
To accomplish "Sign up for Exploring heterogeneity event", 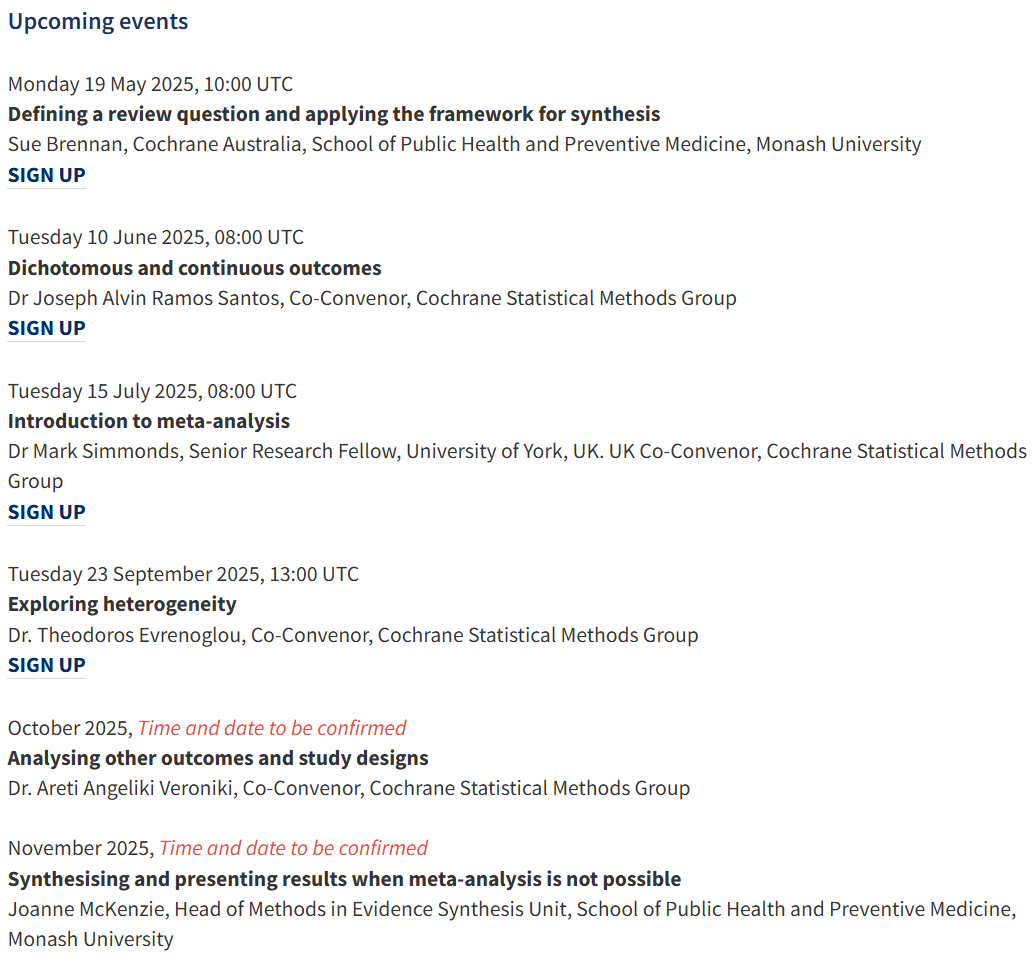I will click(47, 665).
